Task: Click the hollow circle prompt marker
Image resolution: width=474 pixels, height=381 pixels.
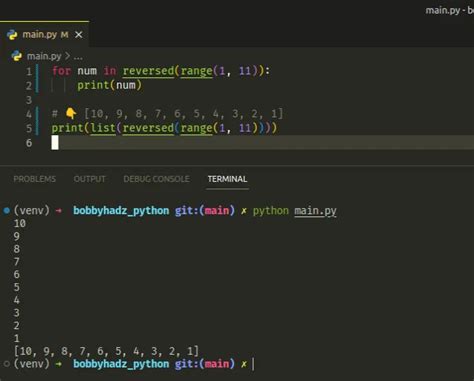Action: (6, 364)
